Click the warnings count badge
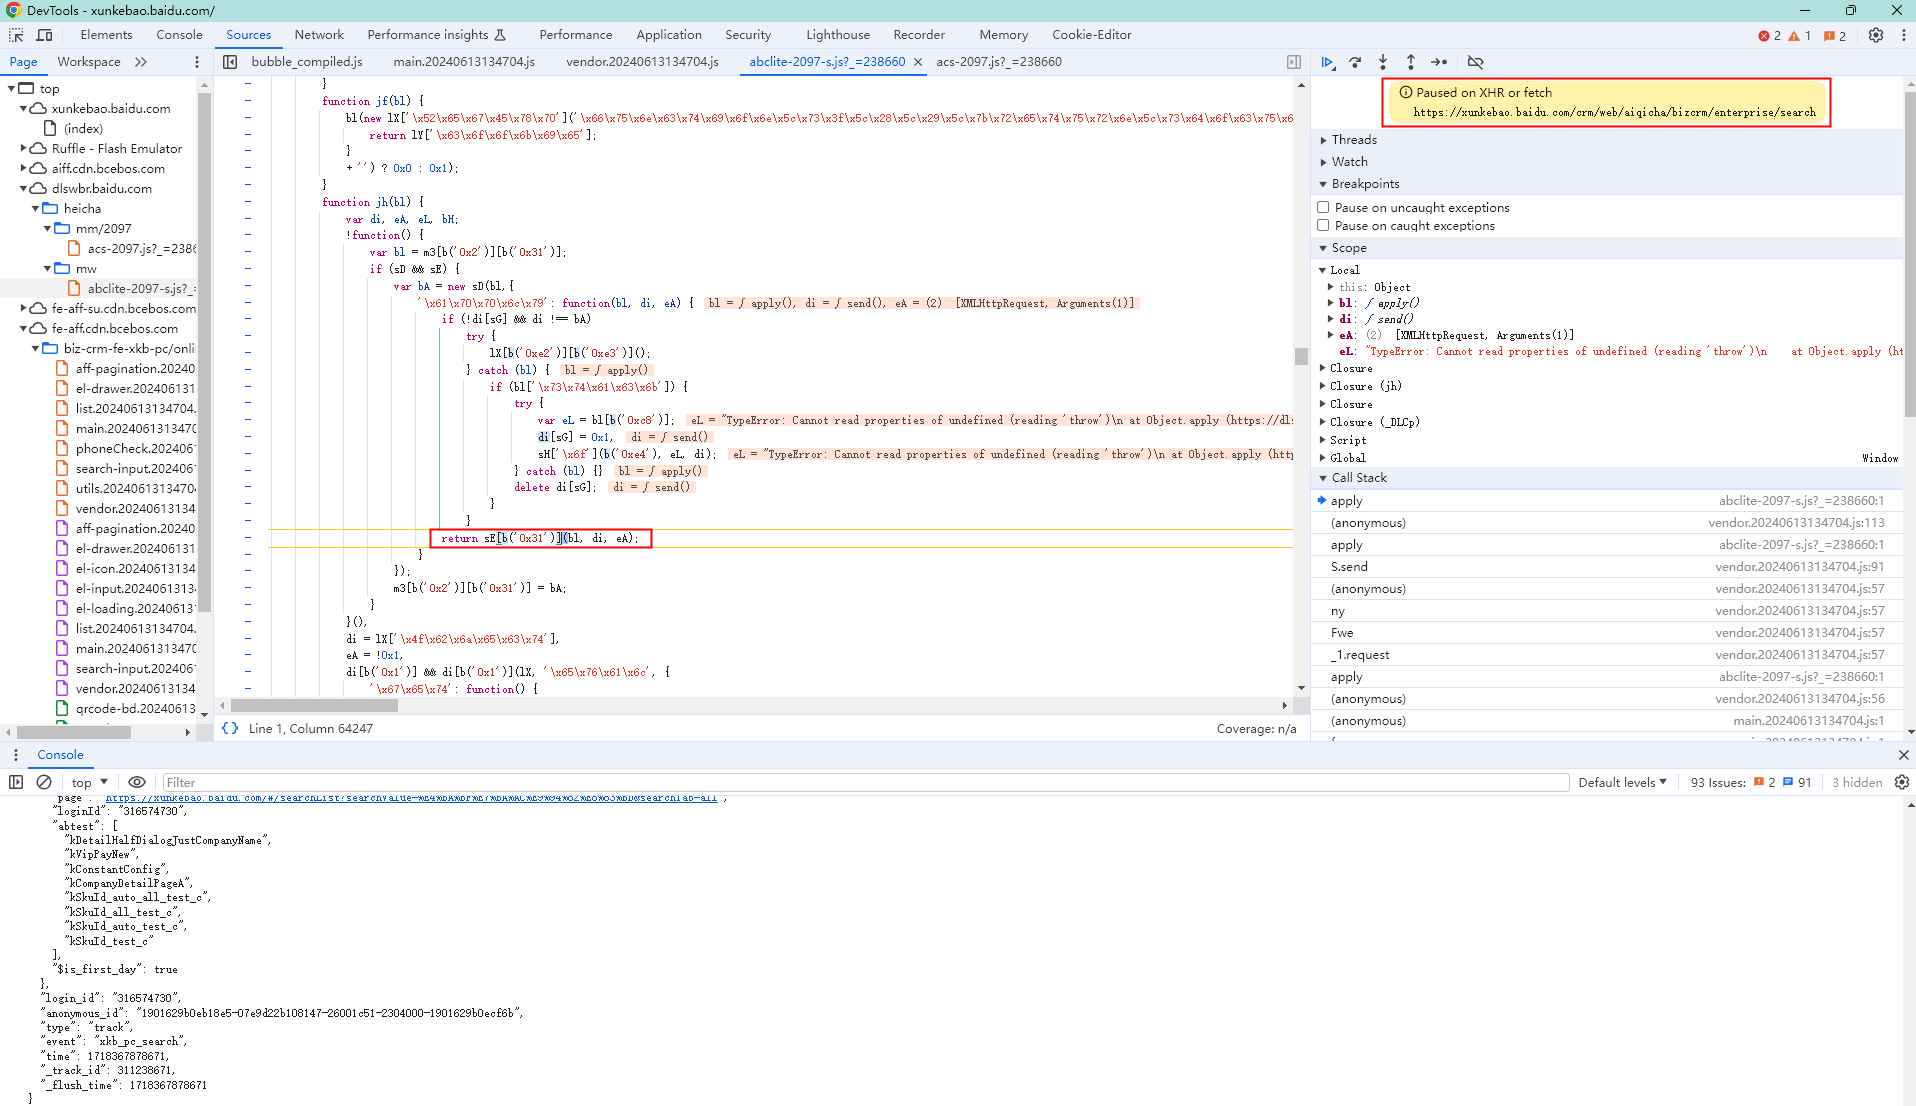The height and width of the screenshot is (1106, 1916). 1799,36
